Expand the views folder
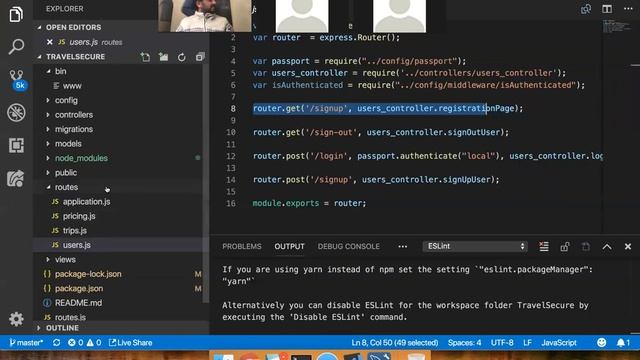The image size is (640, 360). [x=65, y=259]
